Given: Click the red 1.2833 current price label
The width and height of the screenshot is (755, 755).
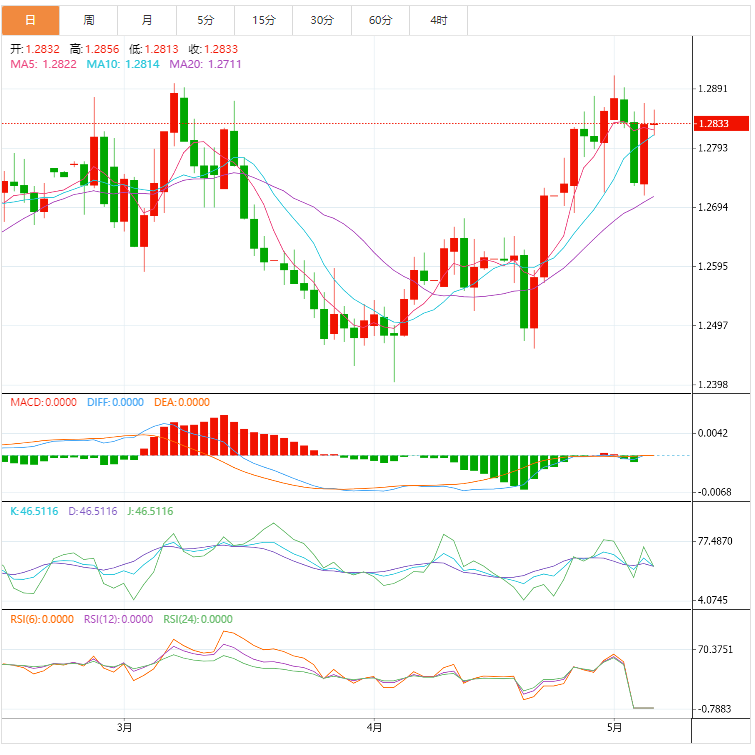Looking at the screenshot, I should pos(721,123).
